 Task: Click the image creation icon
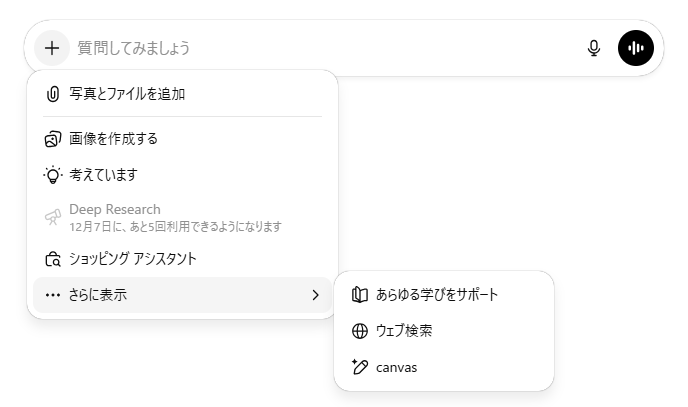click(x=53, y=139)
